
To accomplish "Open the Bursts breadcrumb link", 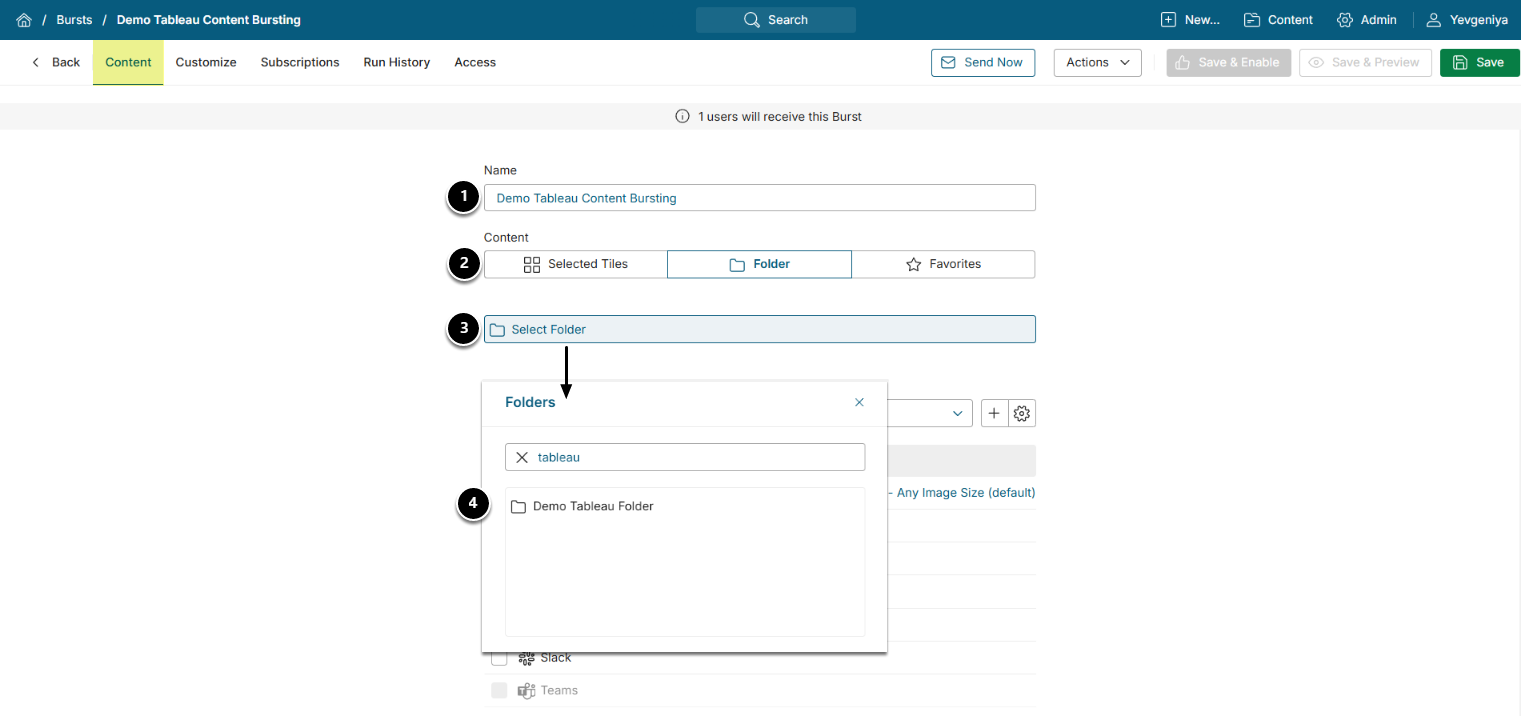I will (74, 20).
